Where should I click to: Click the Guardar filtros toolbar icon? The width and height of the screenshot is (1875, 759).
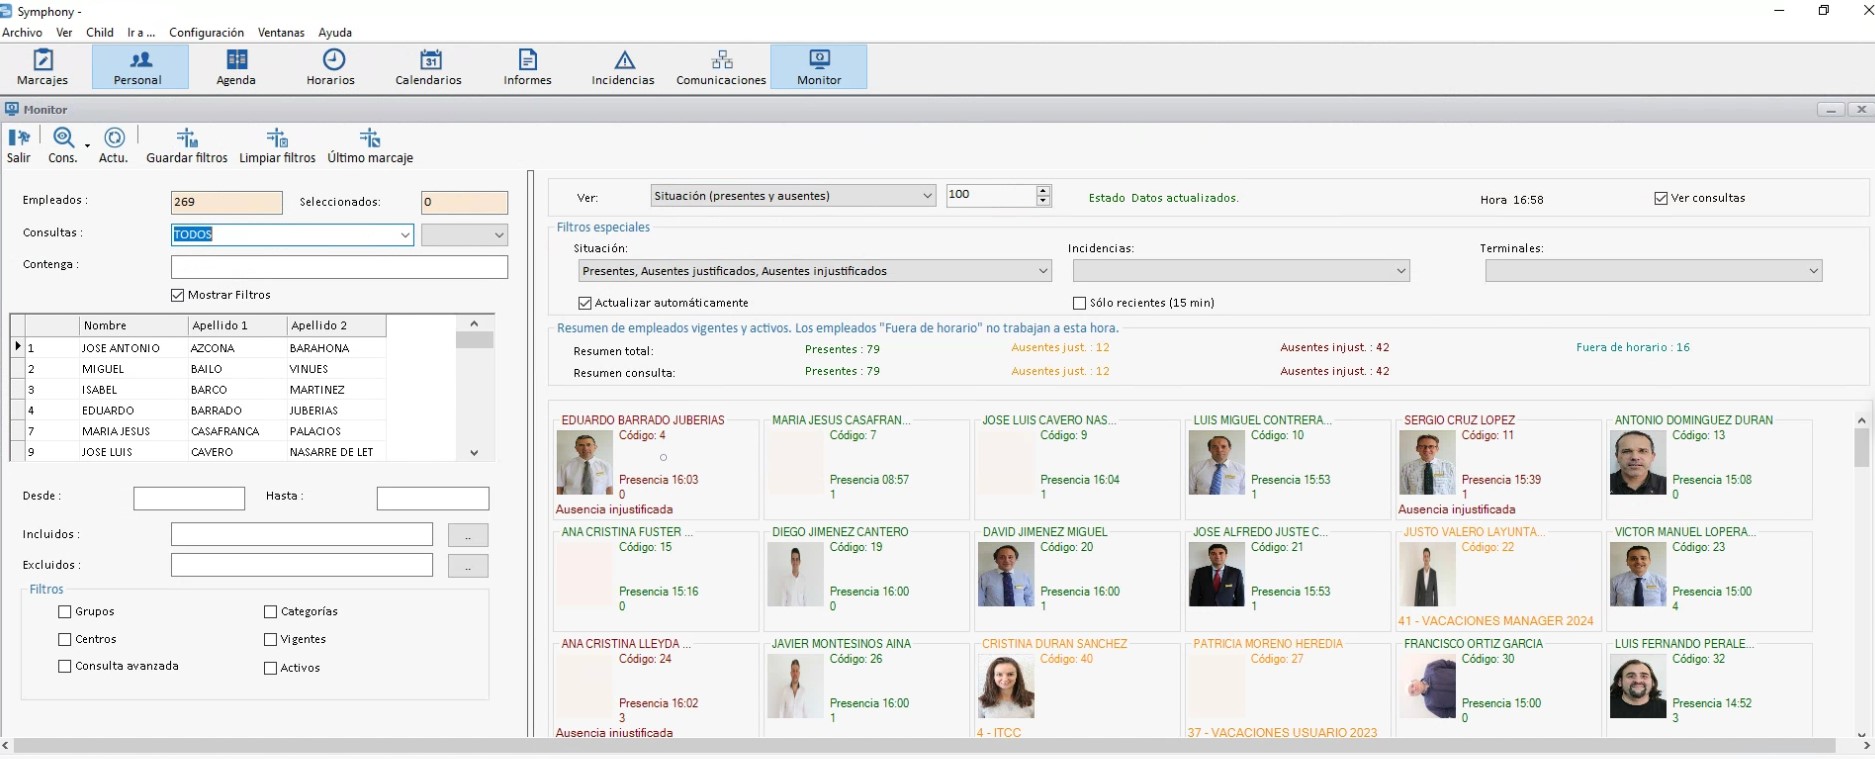[187, 137]
